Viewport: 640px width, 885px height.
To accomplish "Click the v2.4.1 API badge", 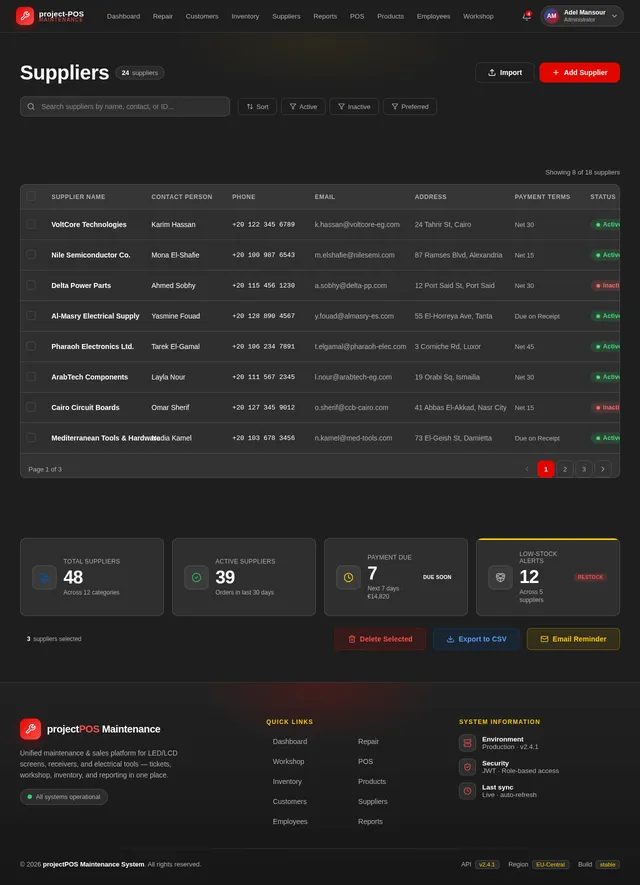I will [x=487, y=864].
